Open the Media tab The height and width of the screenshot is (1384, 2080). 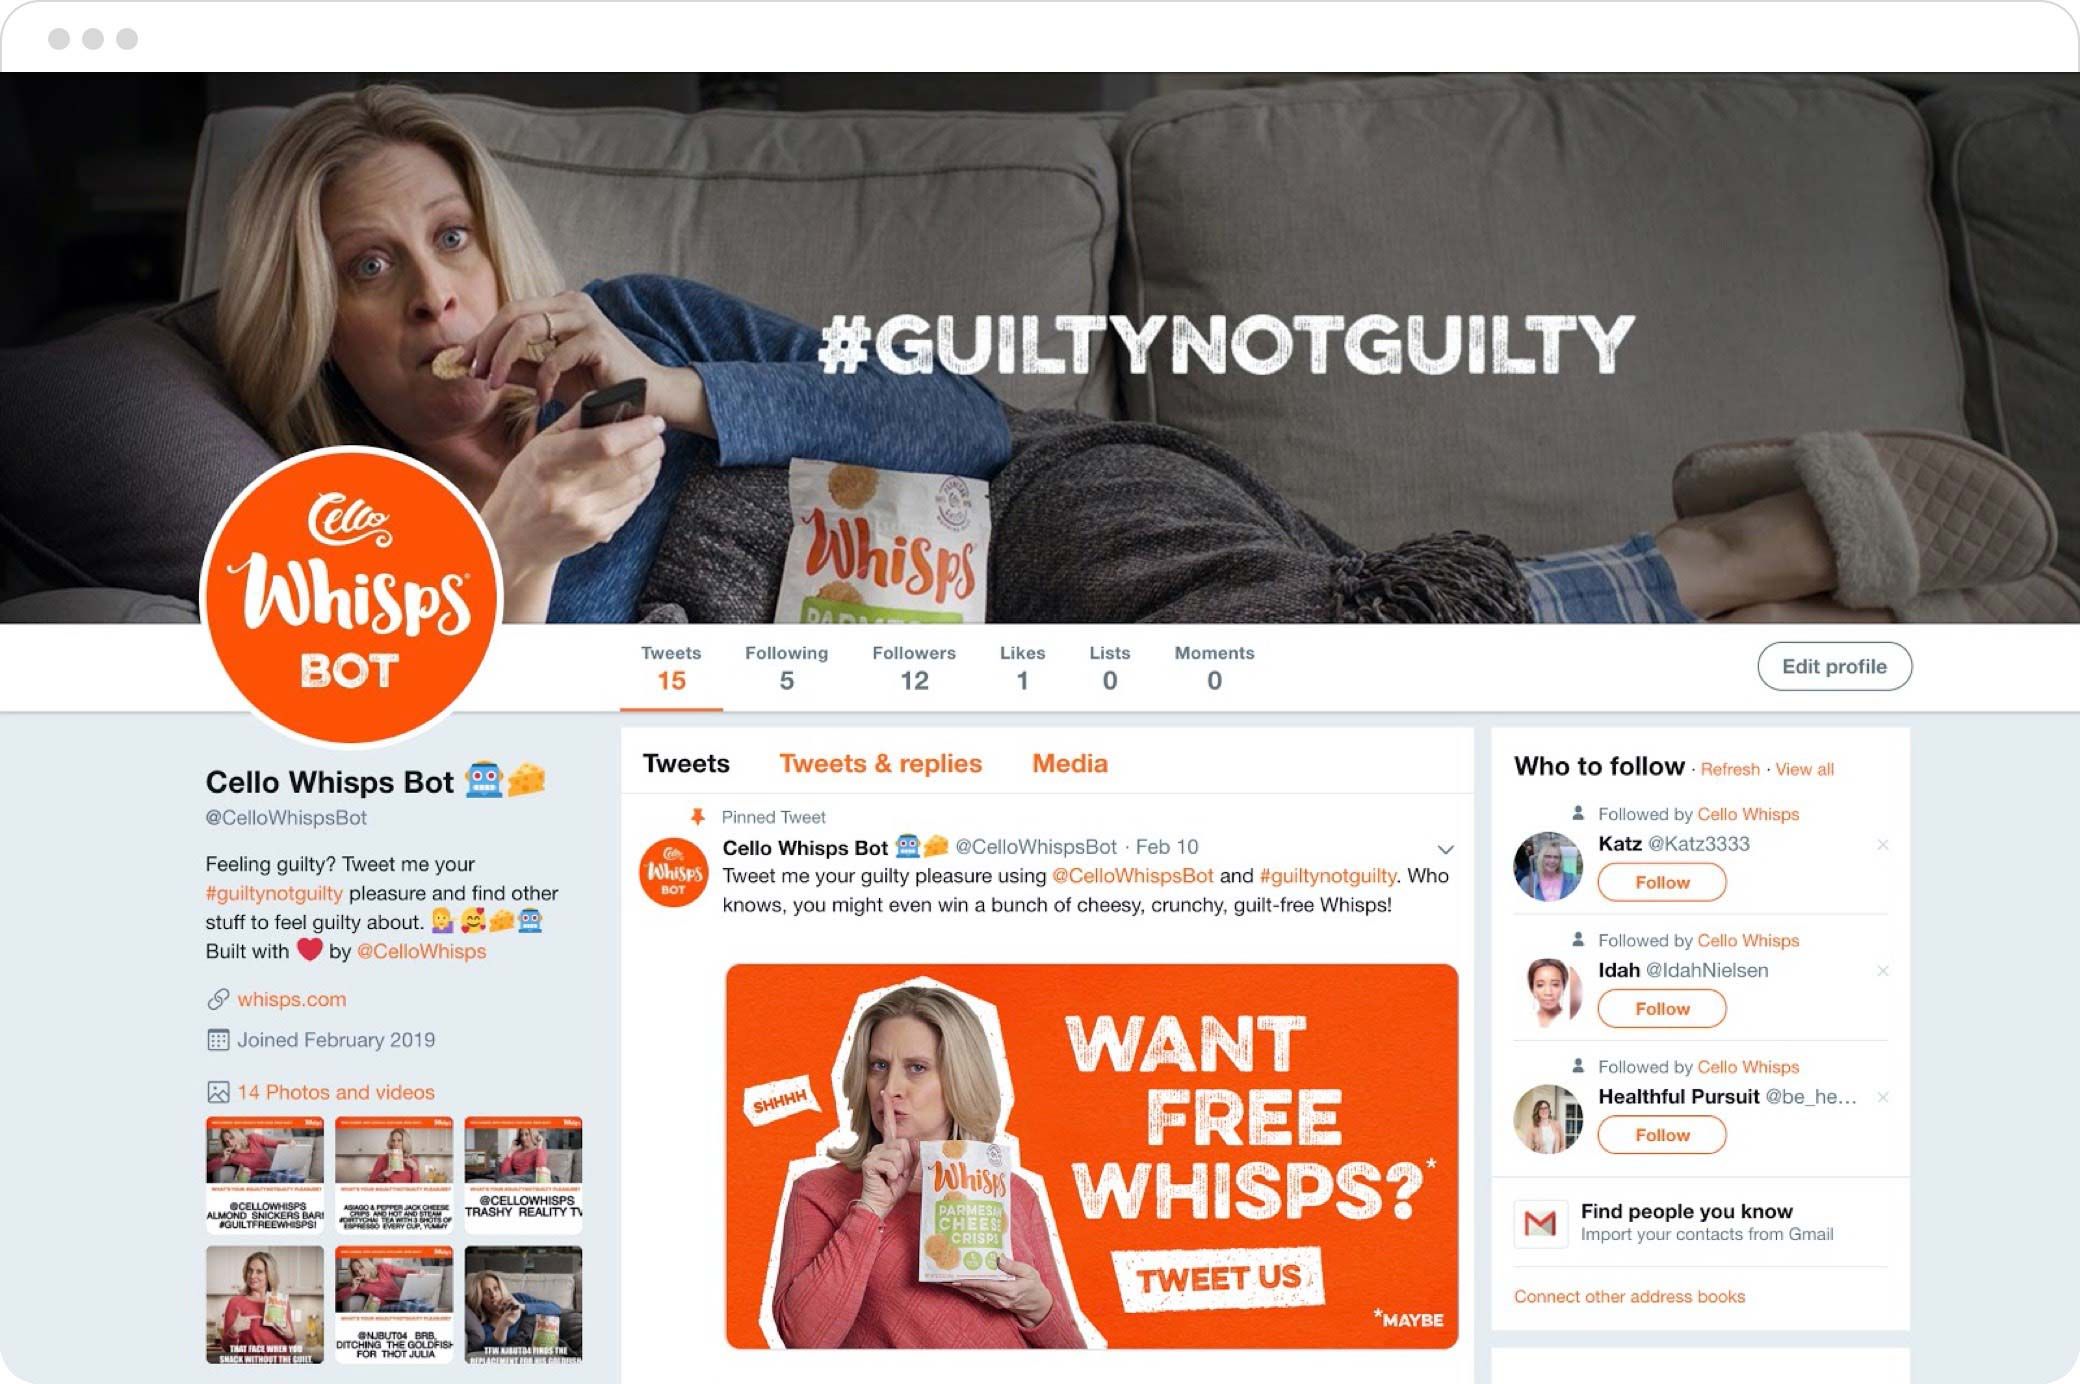(x=1069, y=763)
